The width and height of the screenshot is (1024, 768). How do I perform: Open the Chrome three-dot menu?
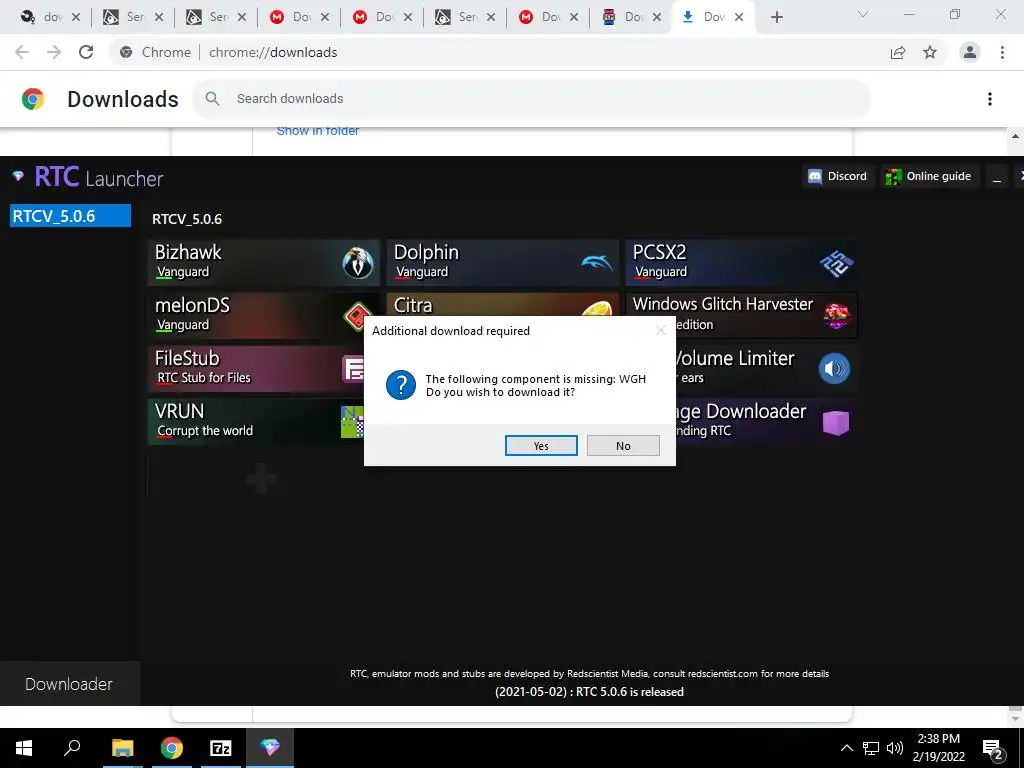tap(1002, 52)
